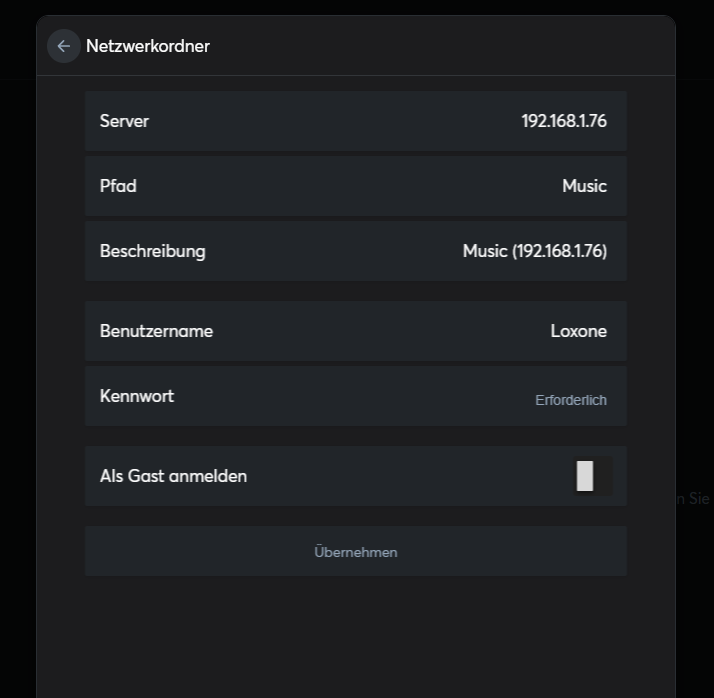Edit the Server address 192.168.1.76
714x698 pixels.
click(563, 121)
